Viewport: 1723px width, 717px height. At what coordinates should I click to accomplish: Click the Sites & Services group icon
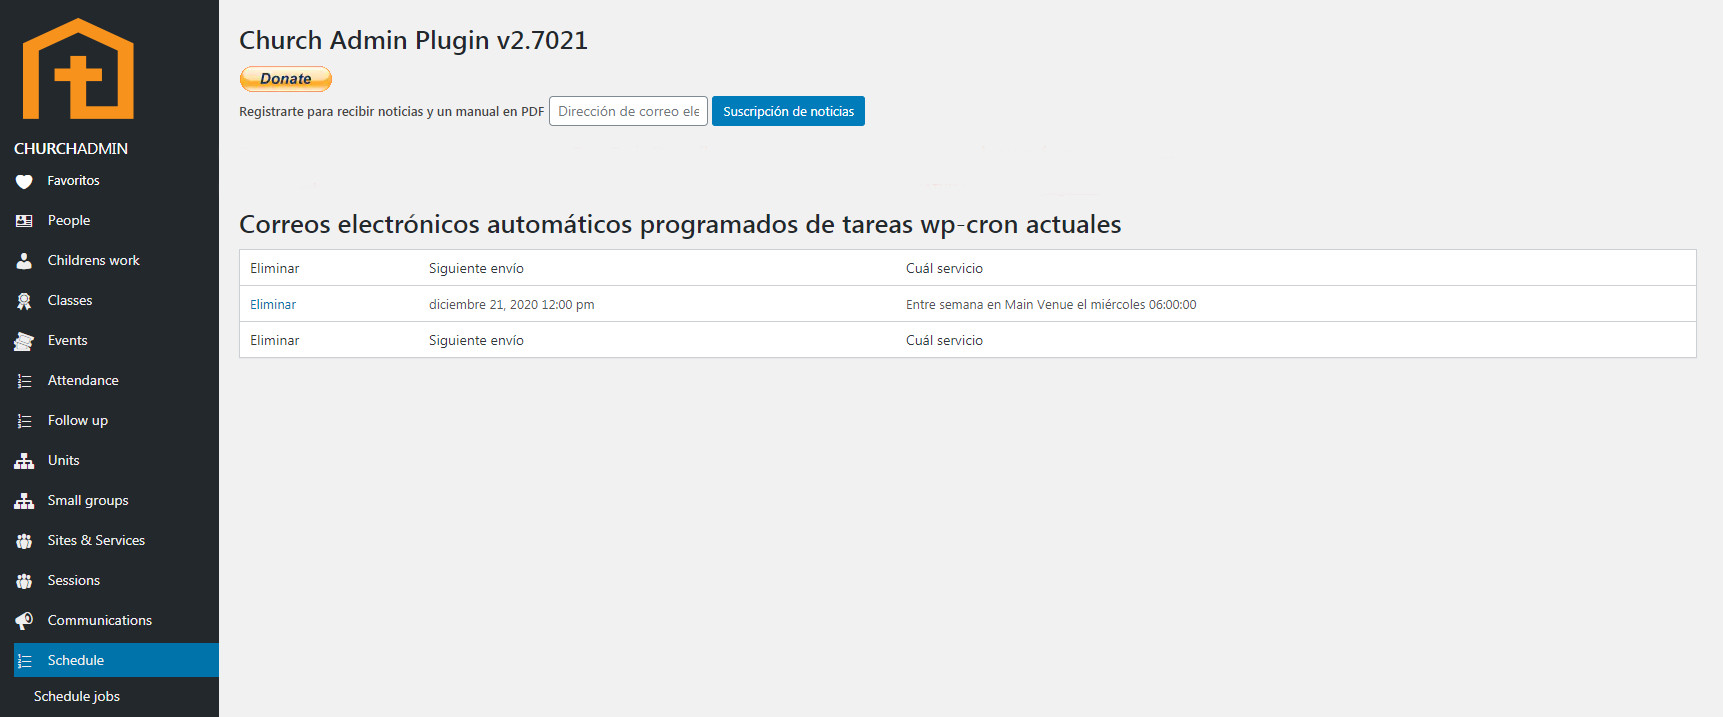click(x=24, y=541)
